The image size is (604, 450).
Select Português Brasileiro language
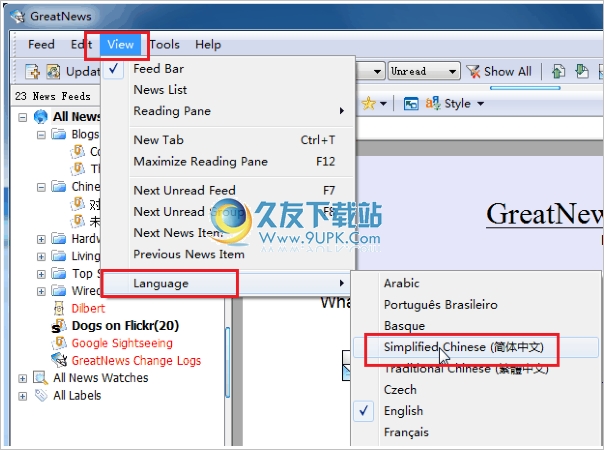(476, 305)
